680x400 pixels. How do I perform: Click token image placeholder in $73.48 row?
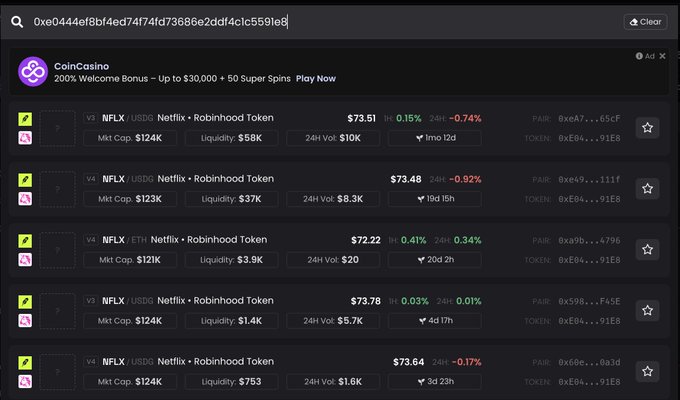(x=58, y=189)
